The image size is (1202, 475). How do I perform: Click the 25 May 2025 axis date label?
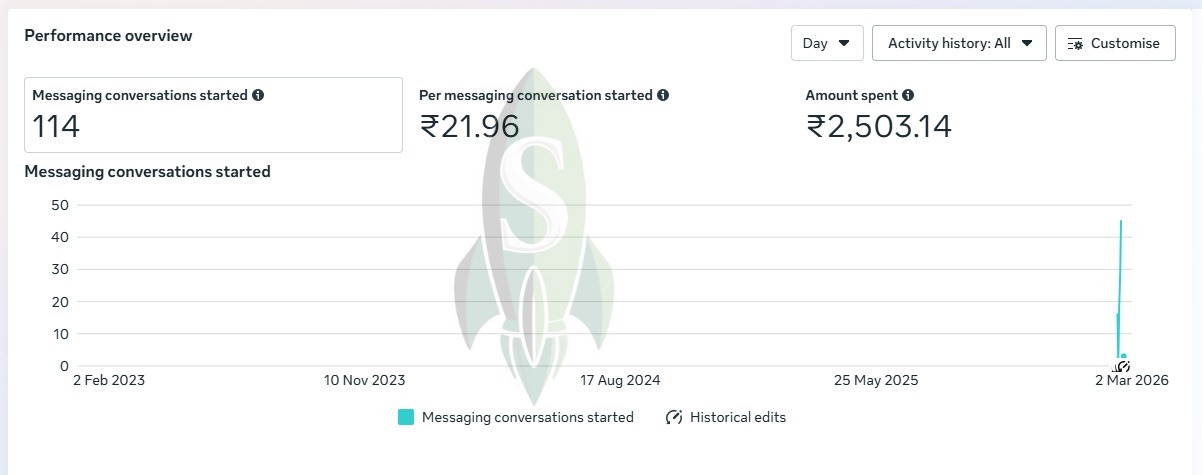[876, 380]
